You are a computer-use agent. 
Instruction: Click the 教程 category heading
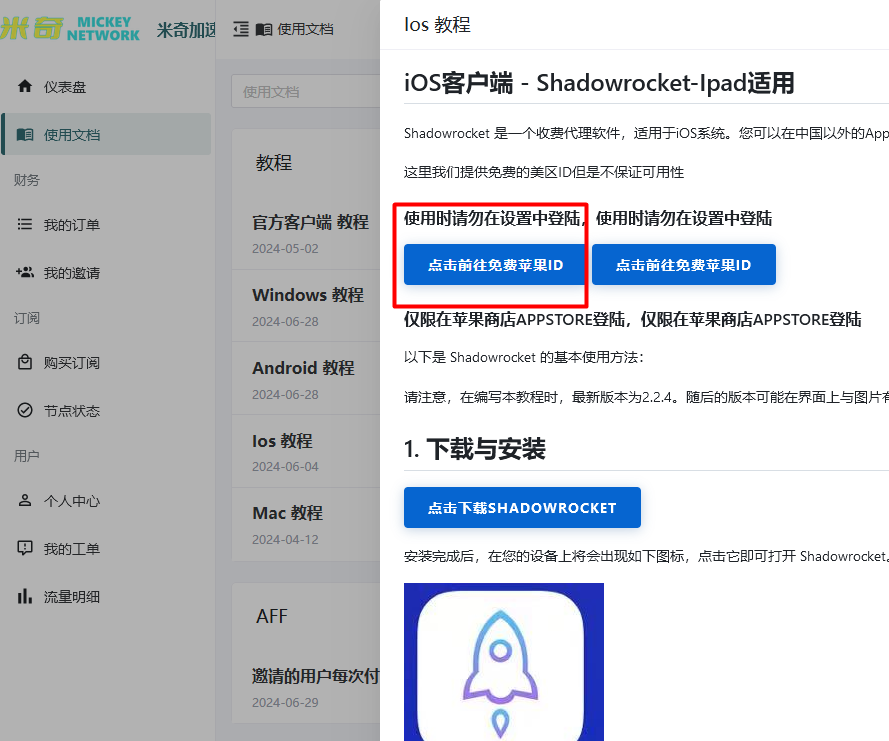tap(274, 163)
